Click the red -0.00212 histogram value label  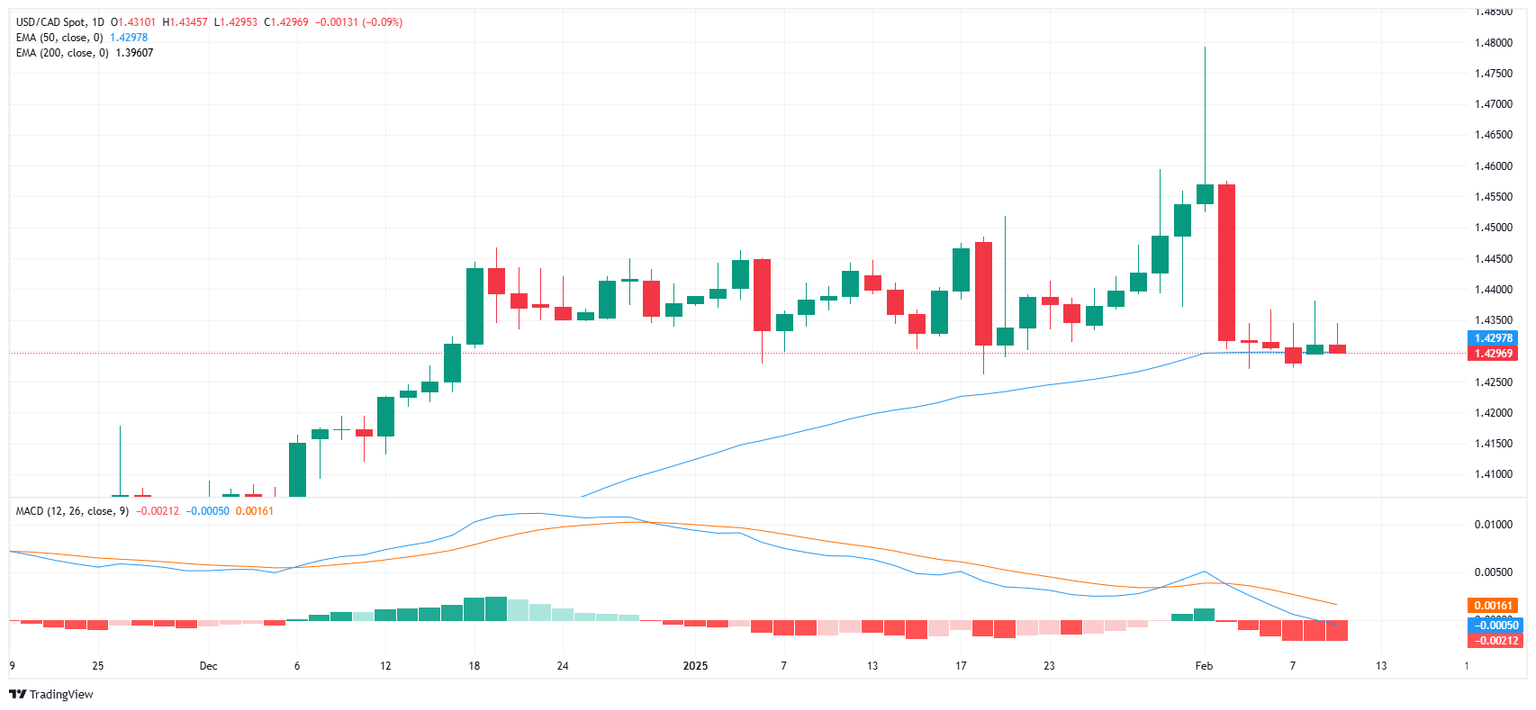point(1495,640)
